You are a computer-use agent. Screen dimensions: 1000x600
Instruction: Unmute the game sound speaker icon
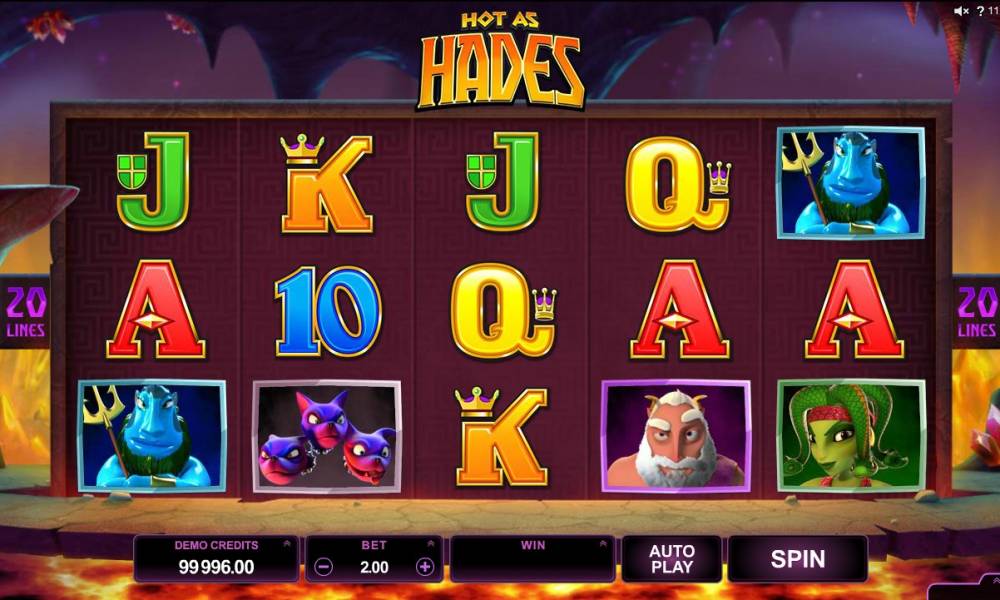tap(961, 11)
